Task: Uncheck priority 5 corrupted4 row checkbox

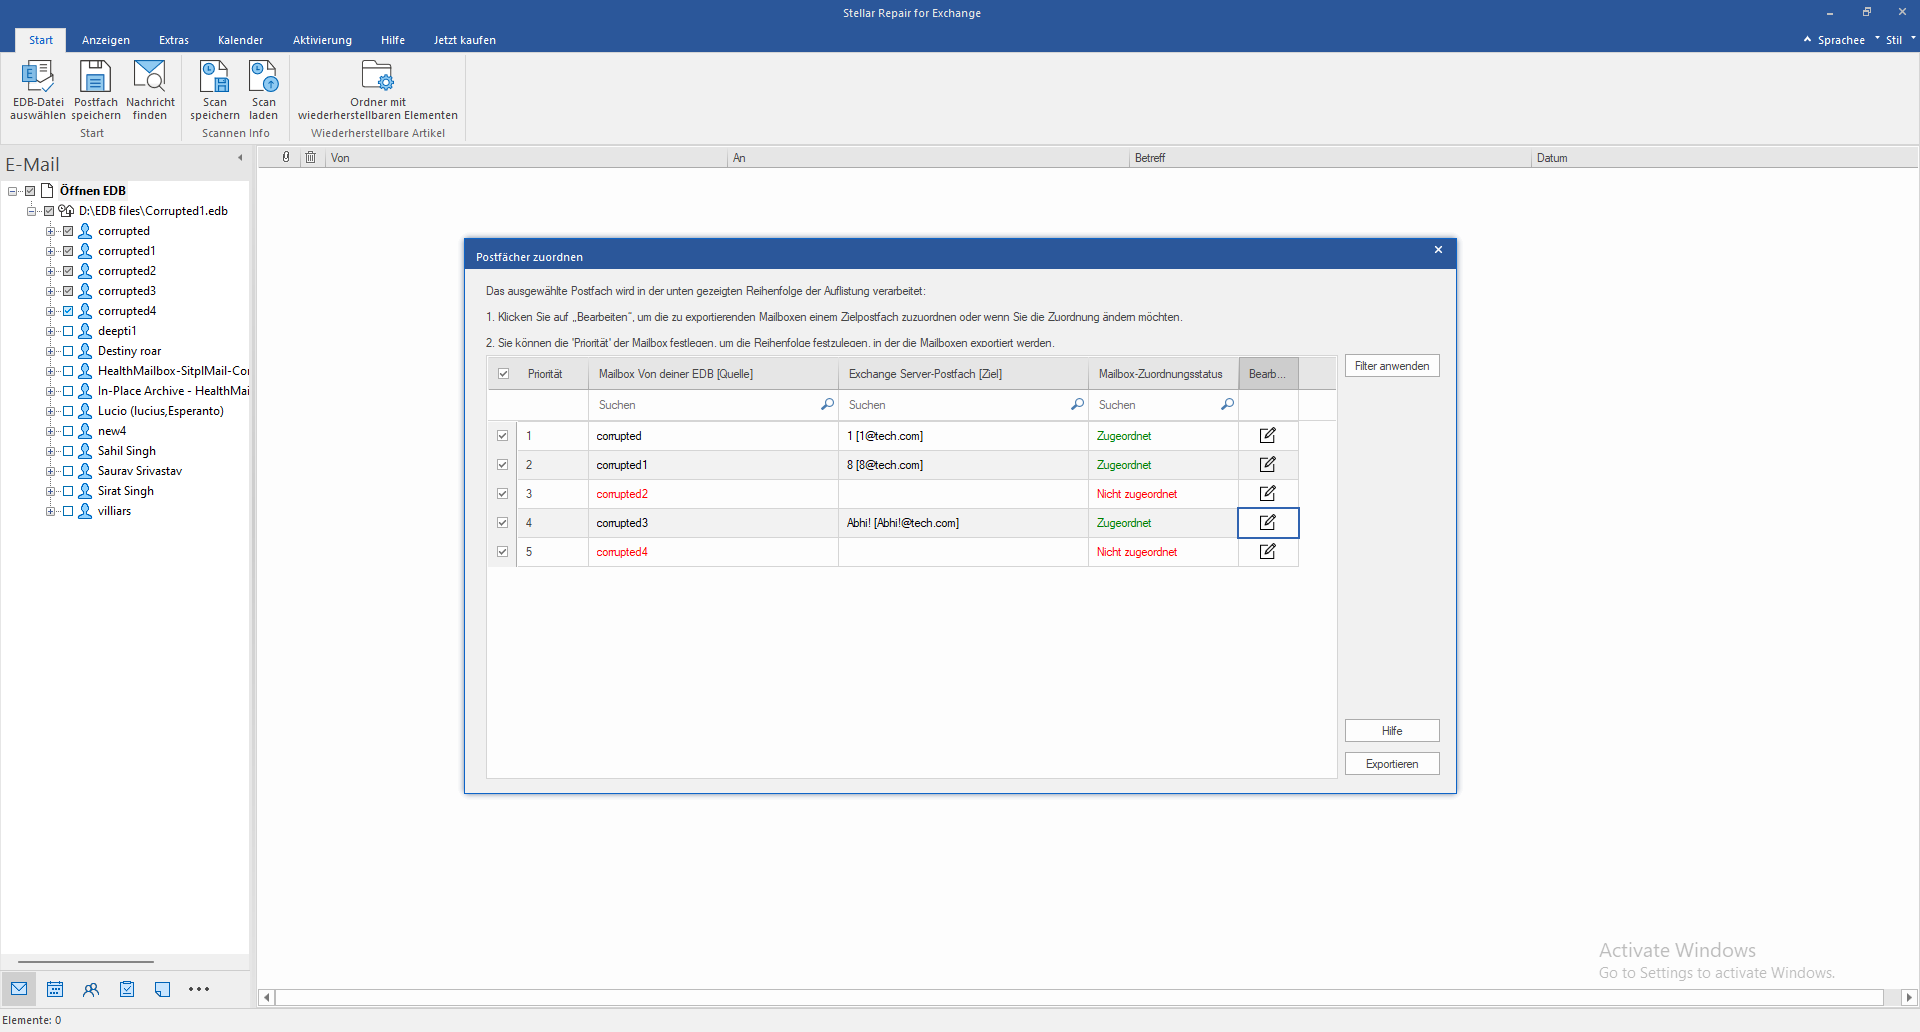Action: [x=503, y=552]
